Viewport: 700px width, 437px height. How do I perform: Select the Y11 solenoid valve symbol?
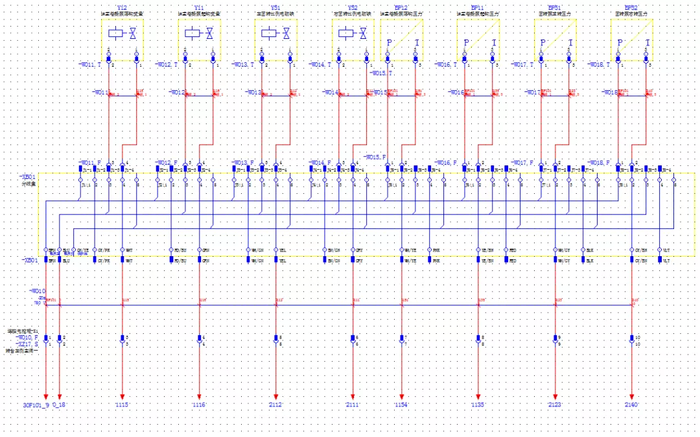point(199,35)
